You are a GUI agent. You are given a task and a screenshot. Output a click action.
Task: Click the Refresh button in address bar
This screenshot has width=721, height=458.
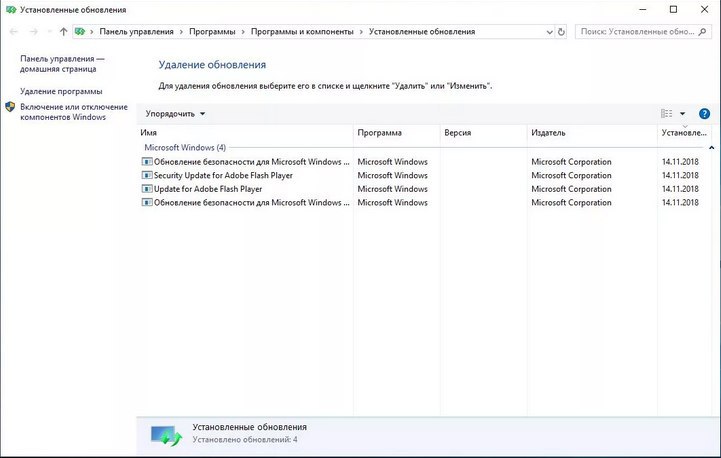tap(561, 32)
